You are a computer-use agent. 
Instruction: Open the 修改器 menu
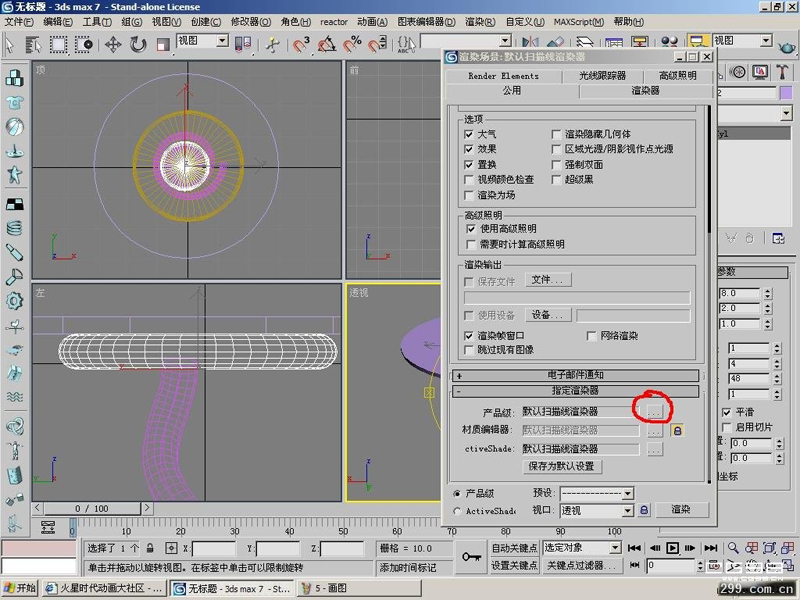coord(251,22)
